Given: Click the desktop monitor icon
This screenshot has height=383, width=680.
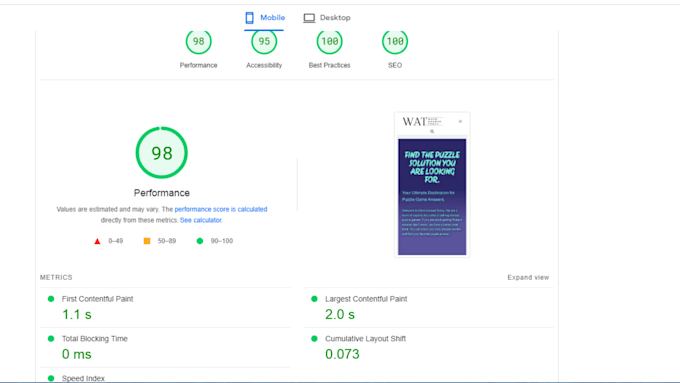Looking at the screenshot, I should pos(309,18).
